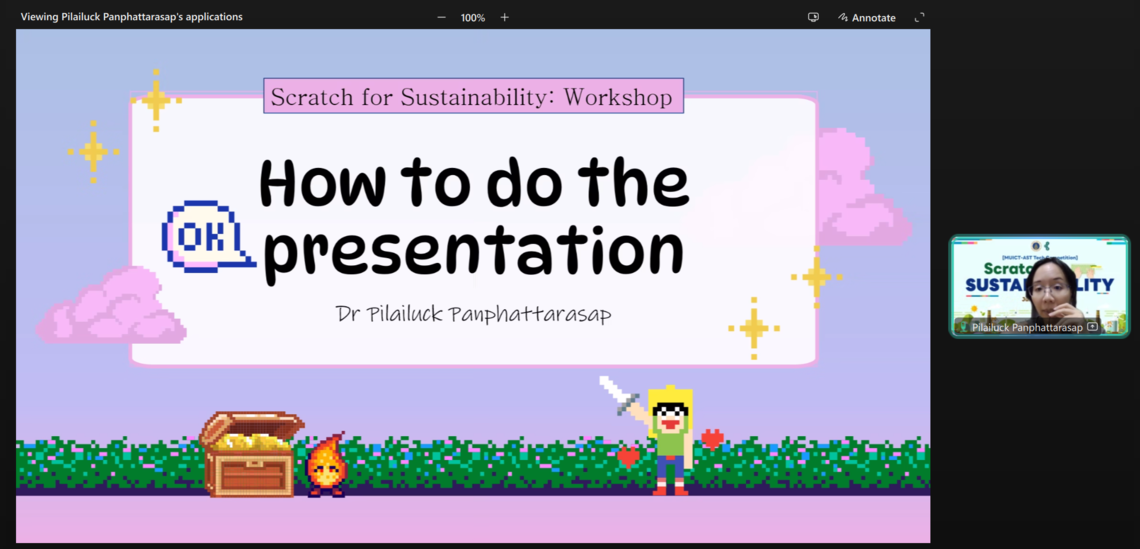Viewport: 1140px width, 549px height.
Task: Click the red heart left of pixel character
Action: [628, 458]
